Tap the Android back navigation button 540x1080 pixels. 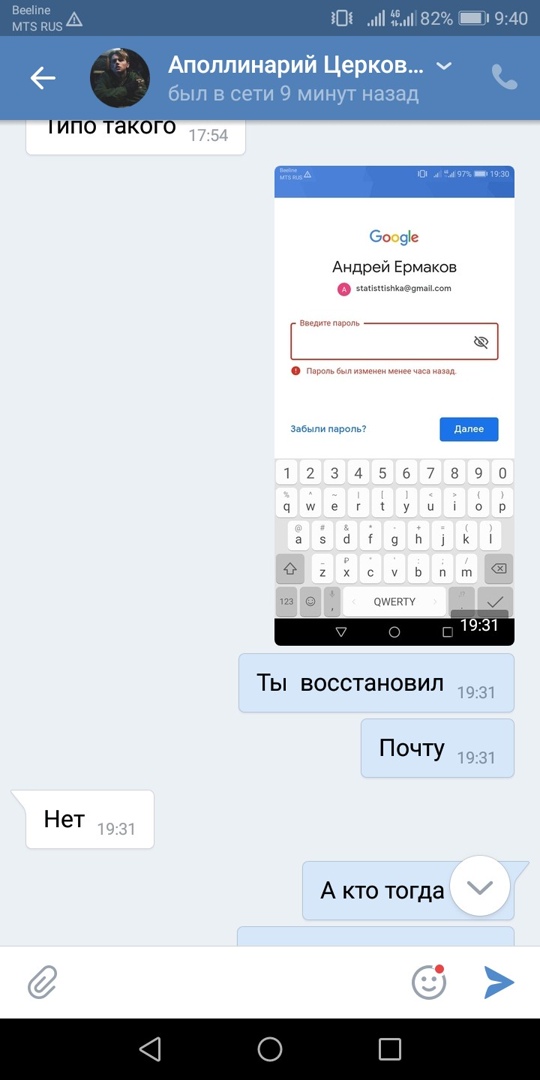tap(150, 1049)
